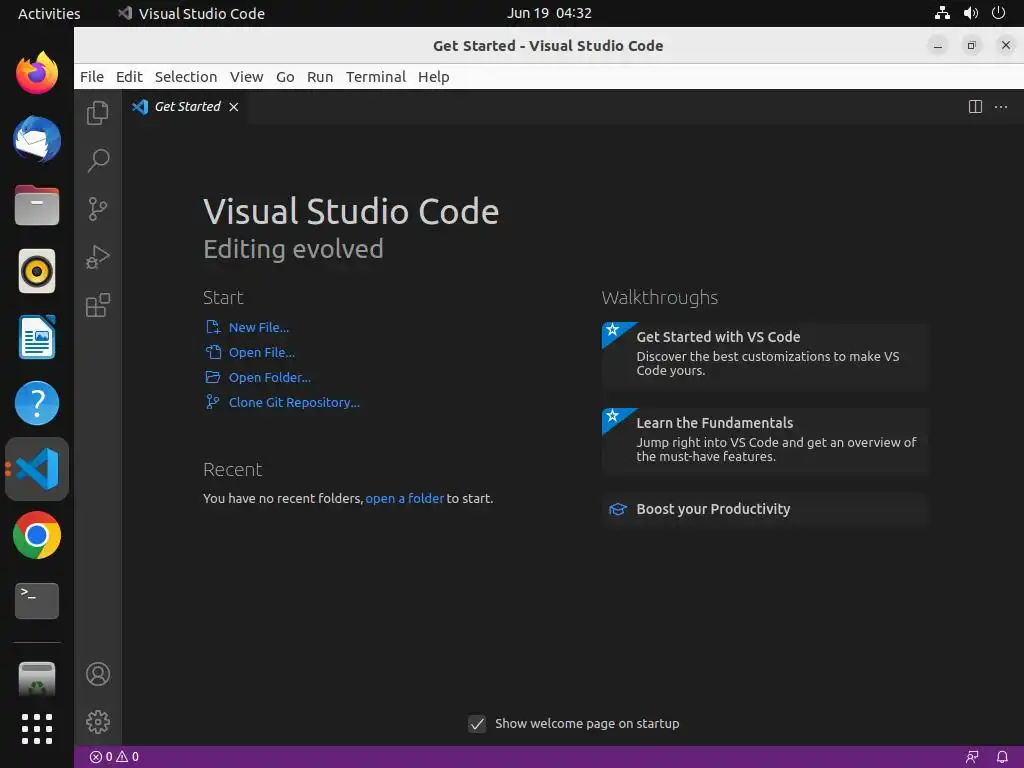Click the Visual Studio Code dock icon
1024x768 pixels.
click(37, 469)
